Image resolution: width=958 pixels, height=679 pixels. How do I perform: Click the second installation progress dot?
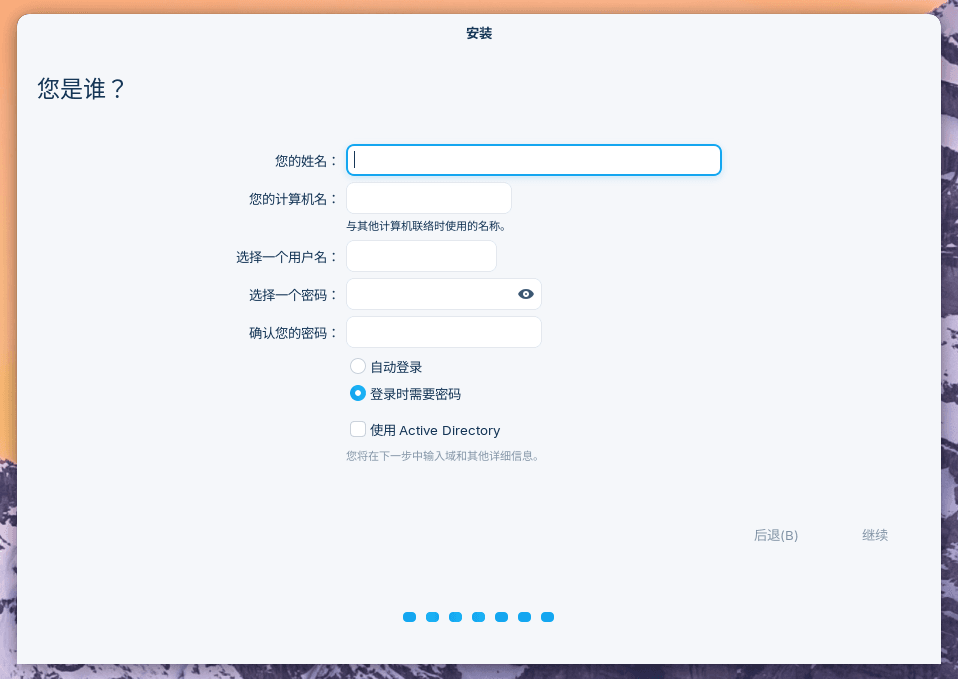tap(432, 617)
